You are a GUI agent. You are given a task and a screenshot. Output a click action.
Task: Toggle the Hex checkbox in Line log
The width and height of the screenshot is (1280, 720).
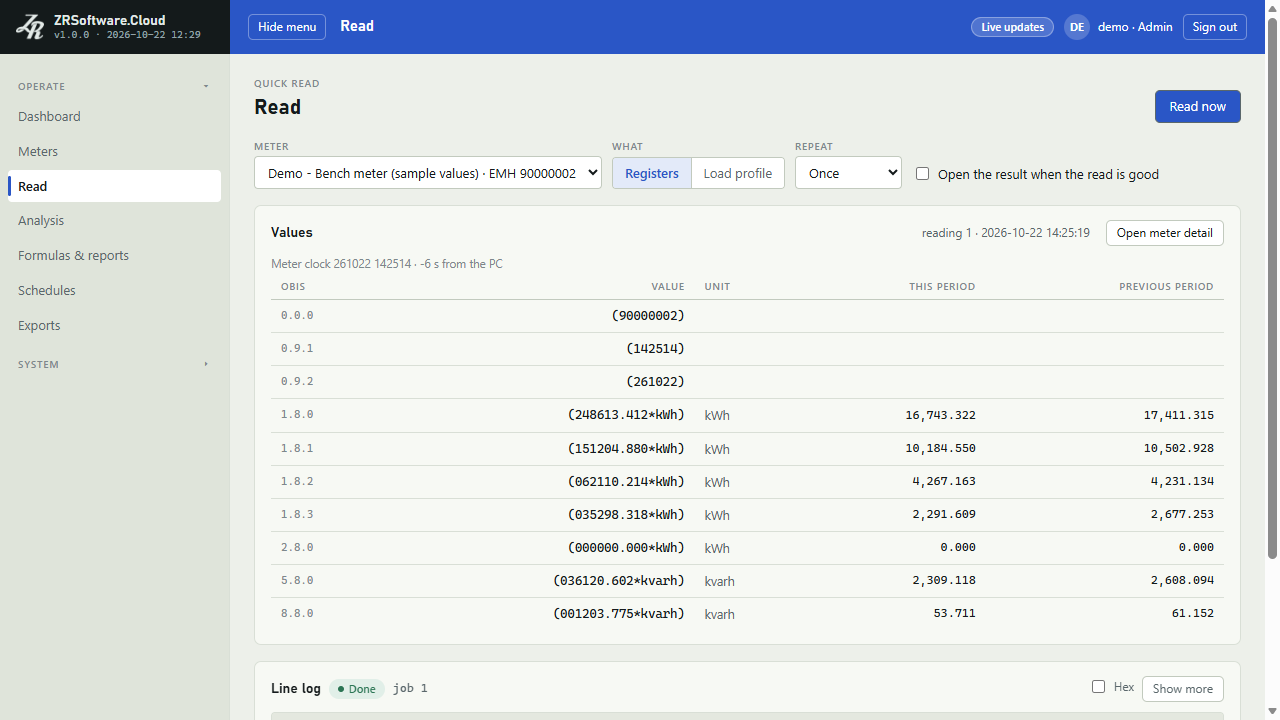[1098, 687]
